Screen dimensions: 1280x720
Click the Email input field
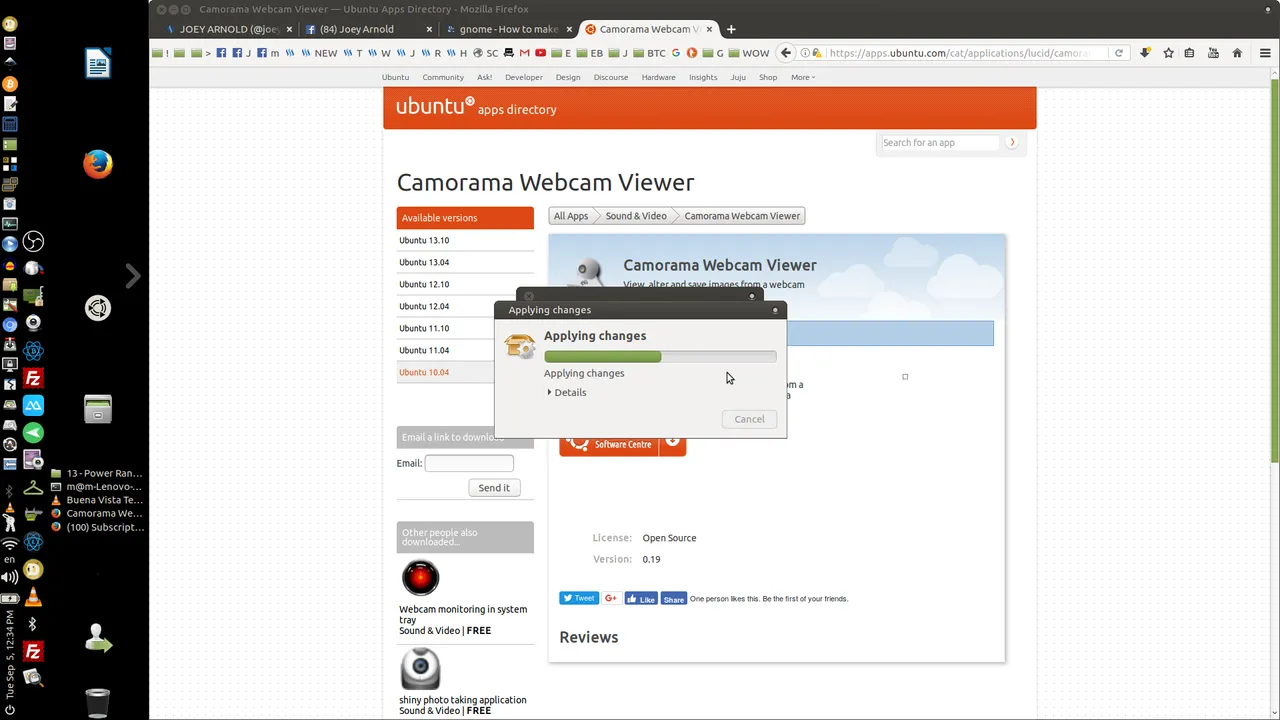pos(469,463)
